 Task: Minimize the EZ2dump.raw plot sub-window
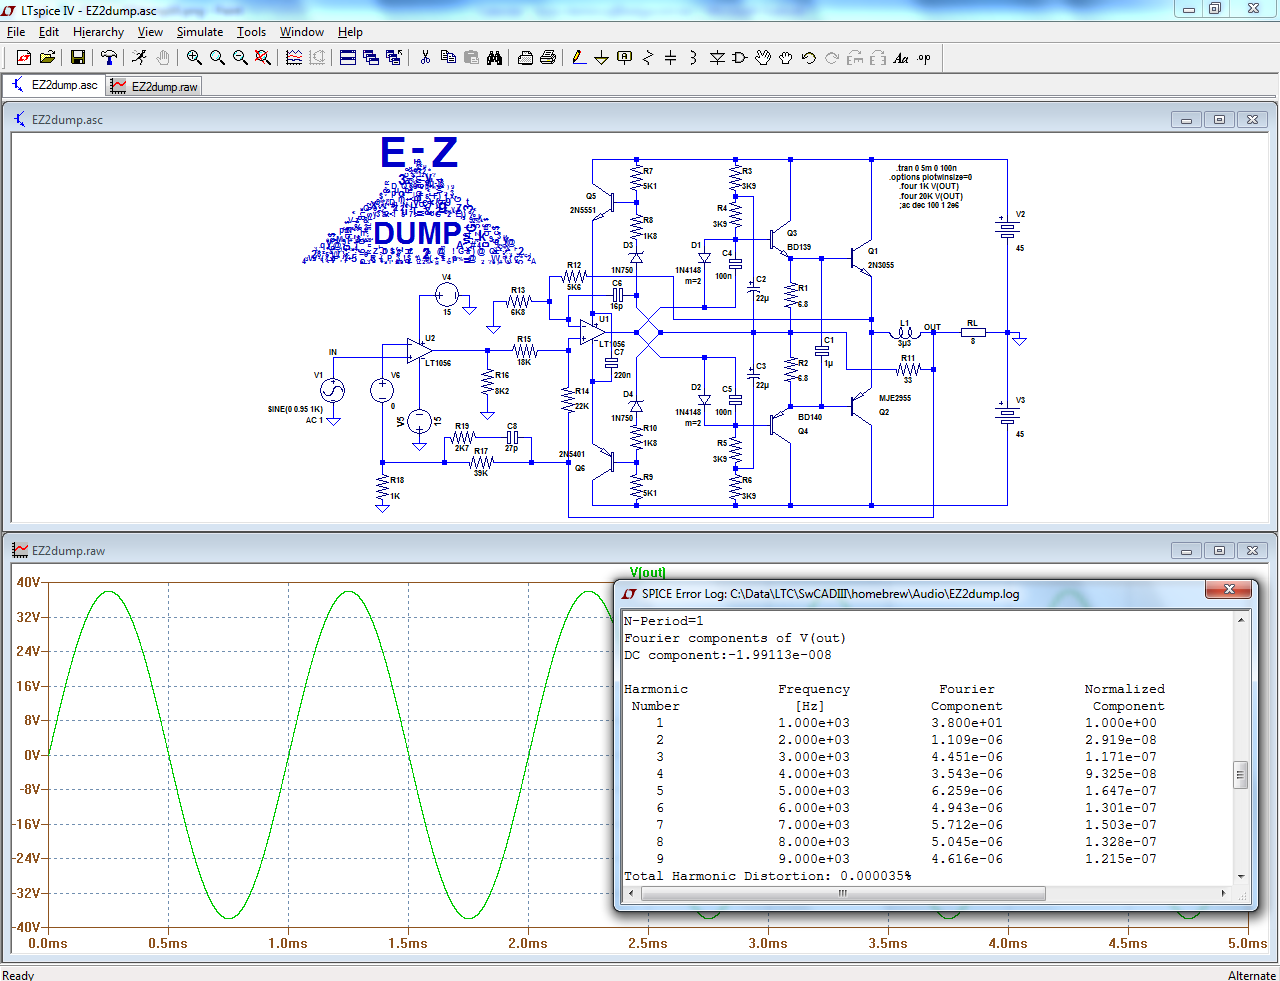(x=1186, y=550)
